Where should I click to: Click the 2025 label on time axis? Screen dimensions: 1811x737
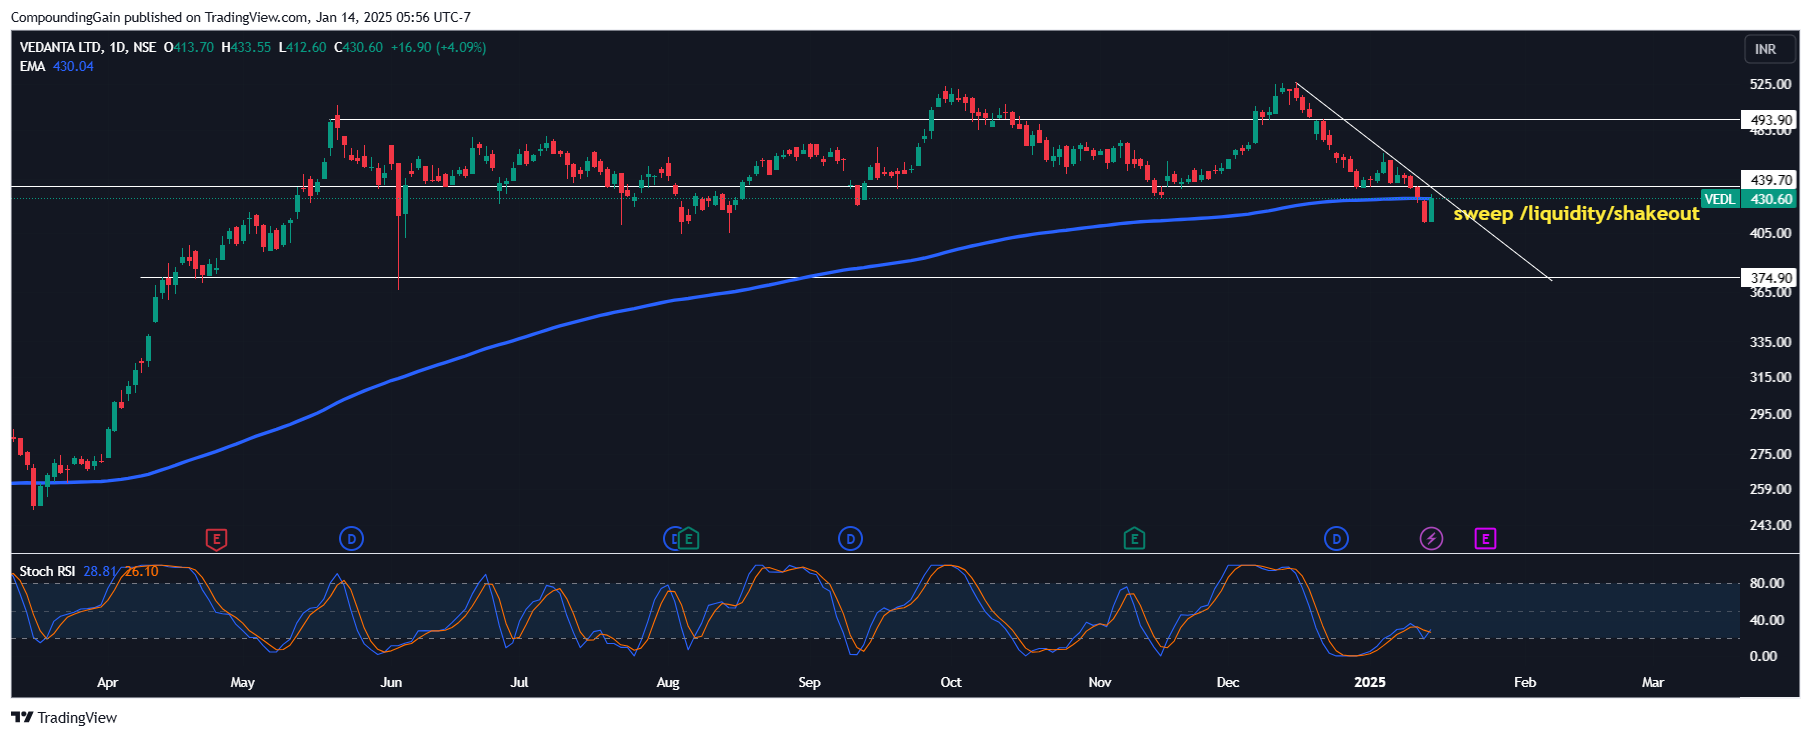1370,682
